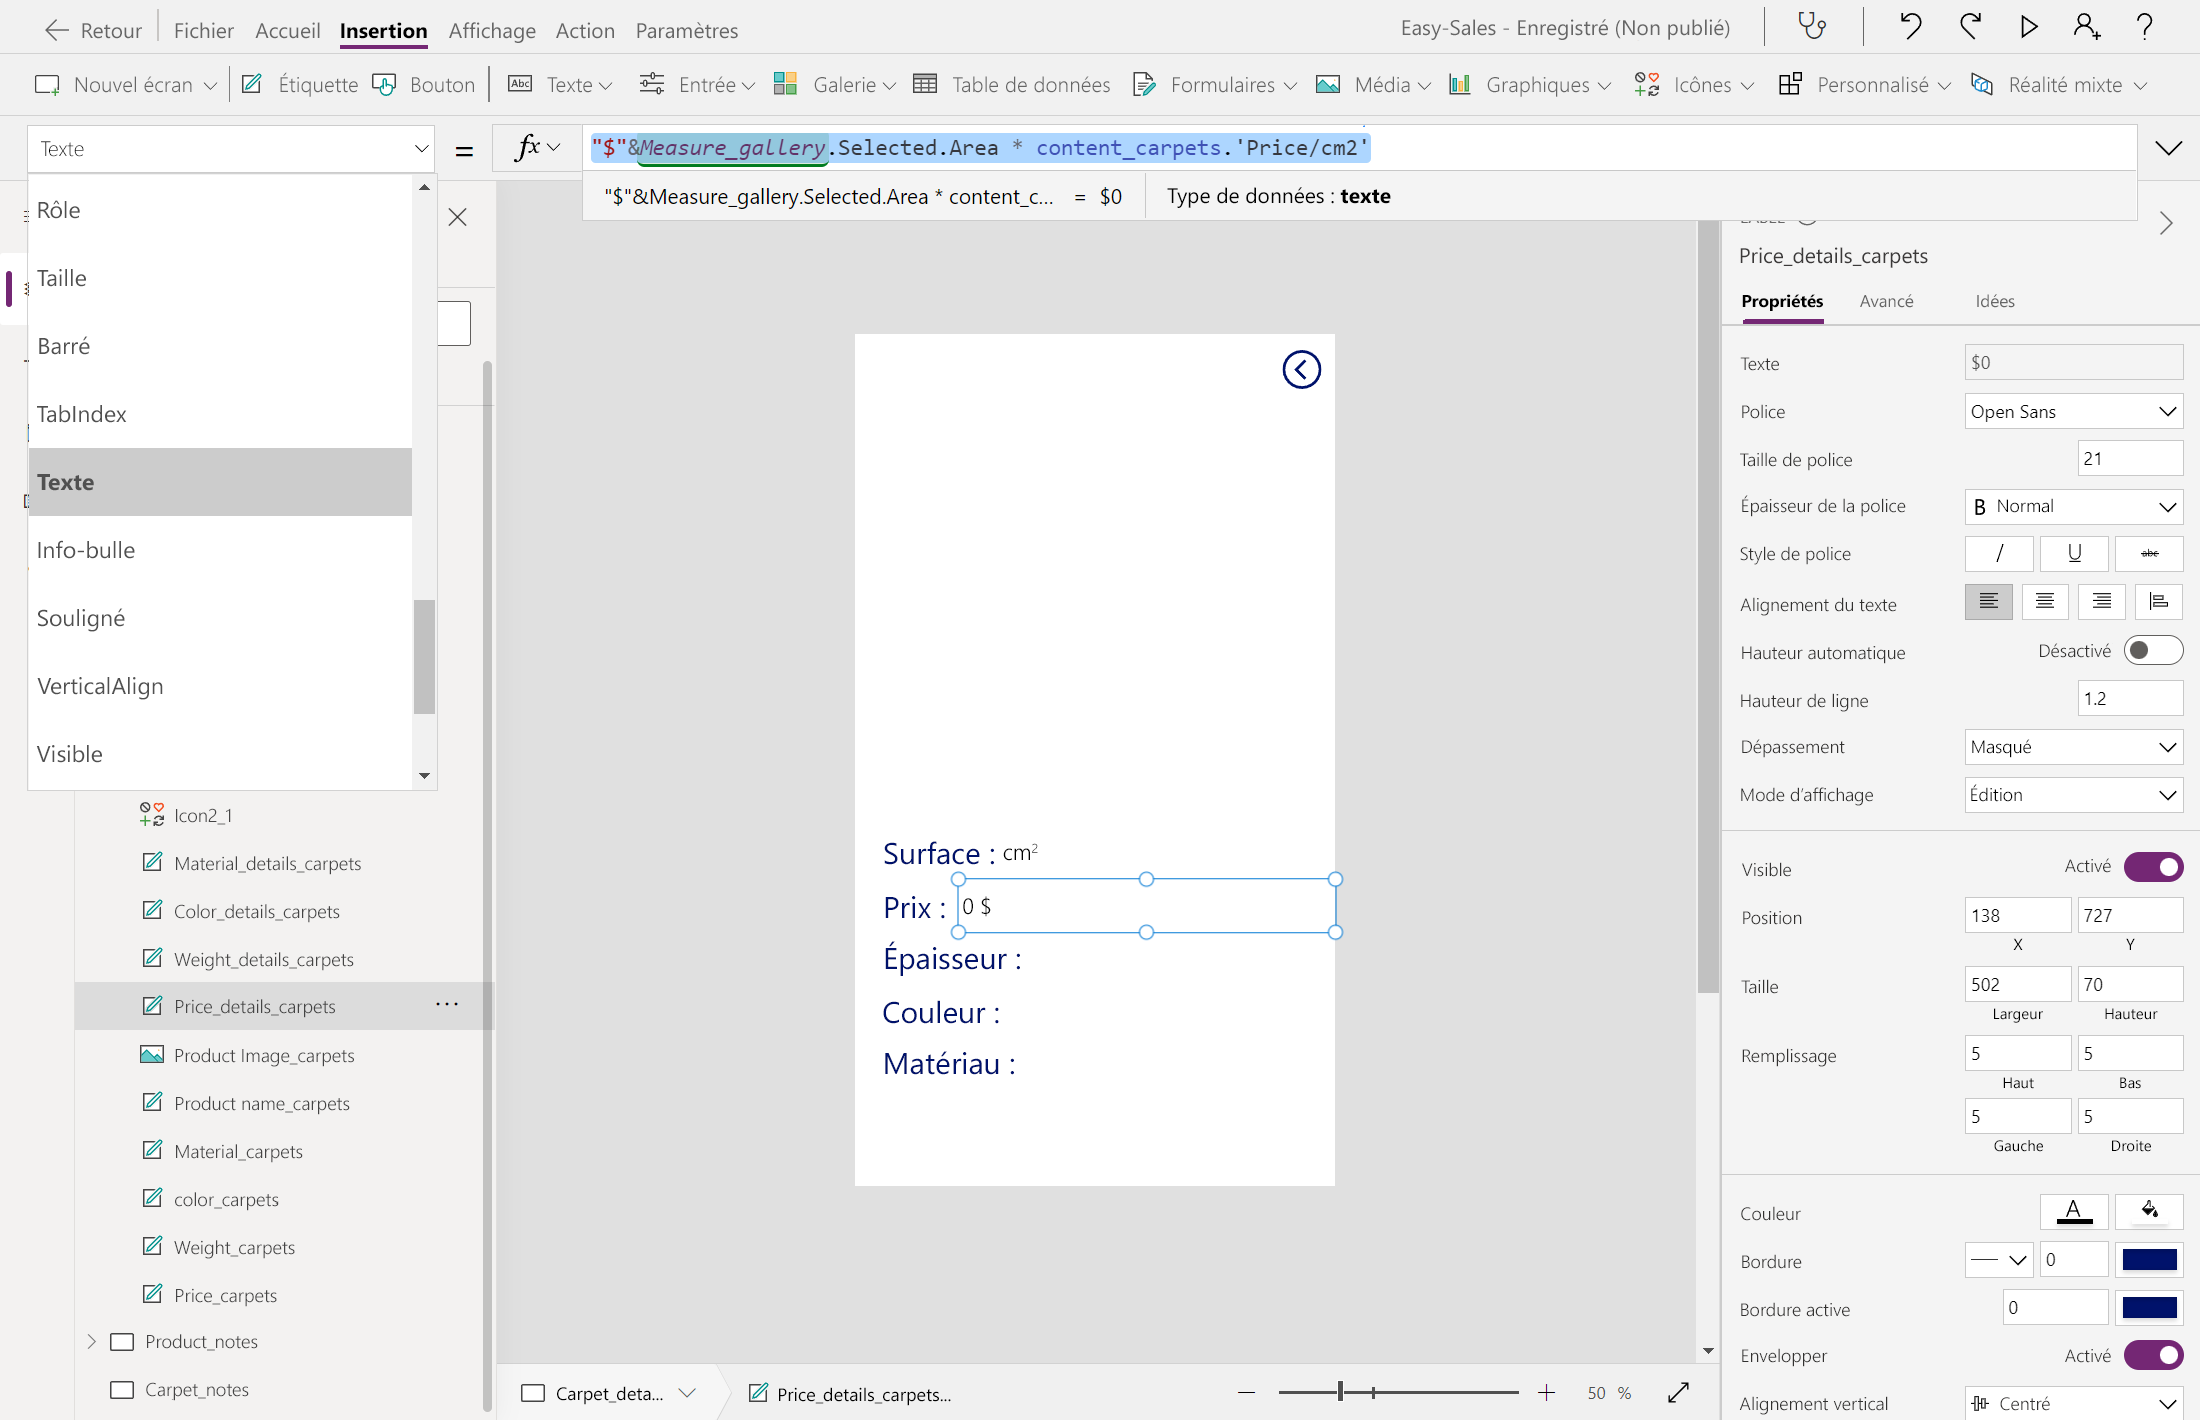Screen dimensions: 2200x1420
Task: Expand the formula bar
Action: [2168, 149]
